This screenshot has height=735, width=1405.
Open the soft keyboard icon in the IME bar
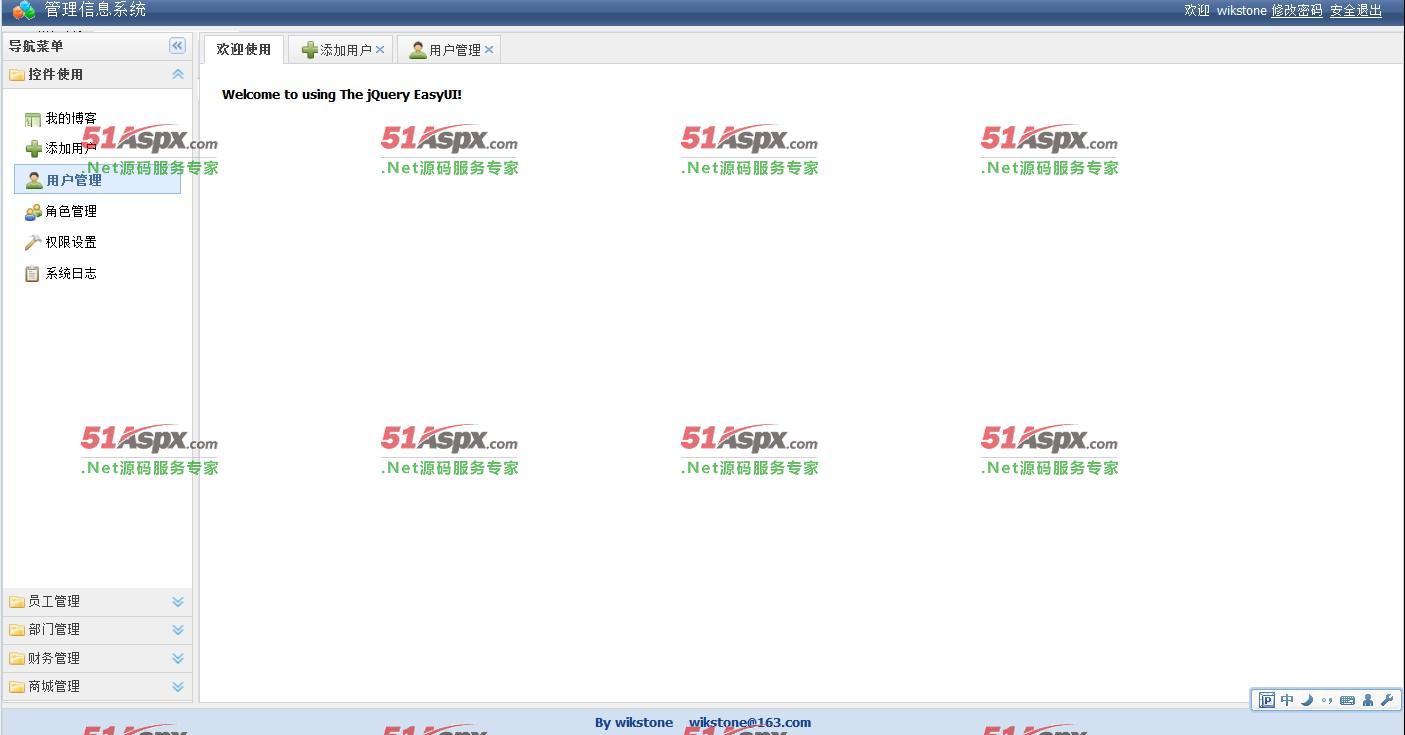[1347, 700]
